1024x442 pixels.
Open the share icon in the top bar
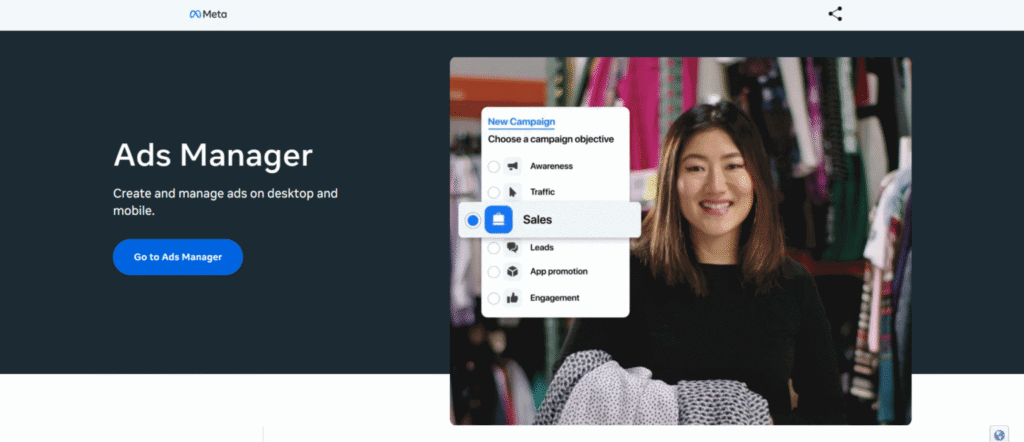[x=835, y=14]
